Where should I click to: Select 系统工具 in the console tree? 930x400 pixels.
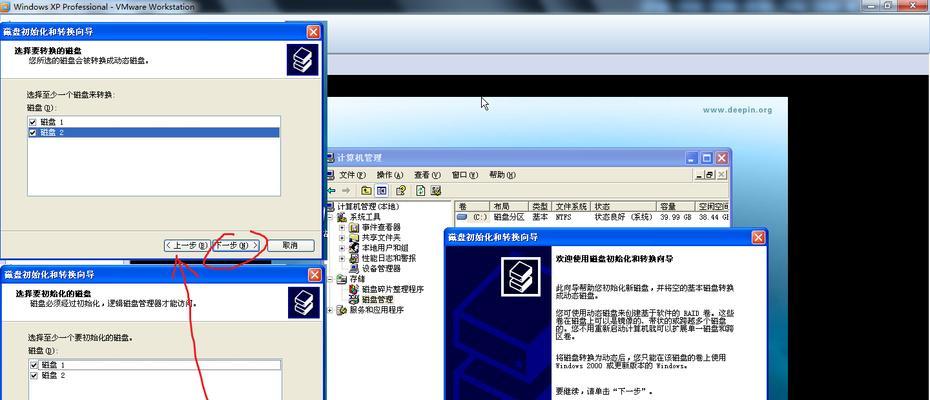pos(365,217)
